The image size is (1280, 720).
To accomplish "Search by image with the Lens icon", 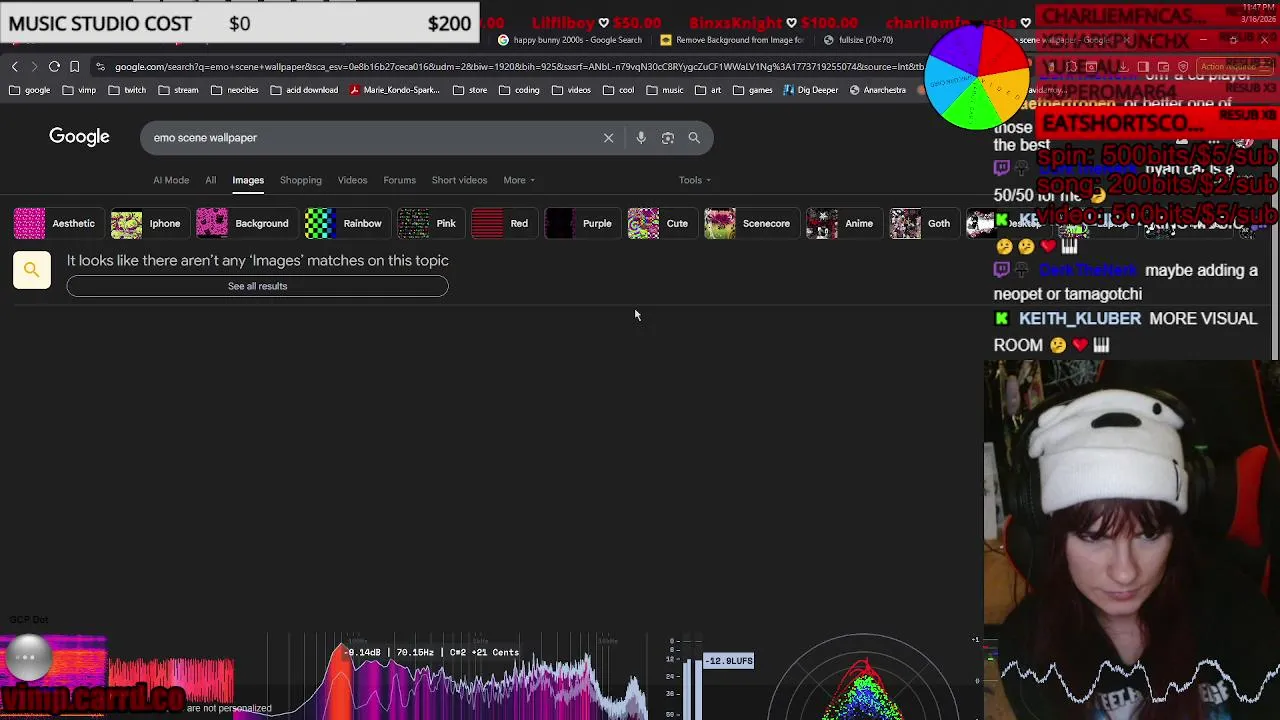I will coord(668,138).
